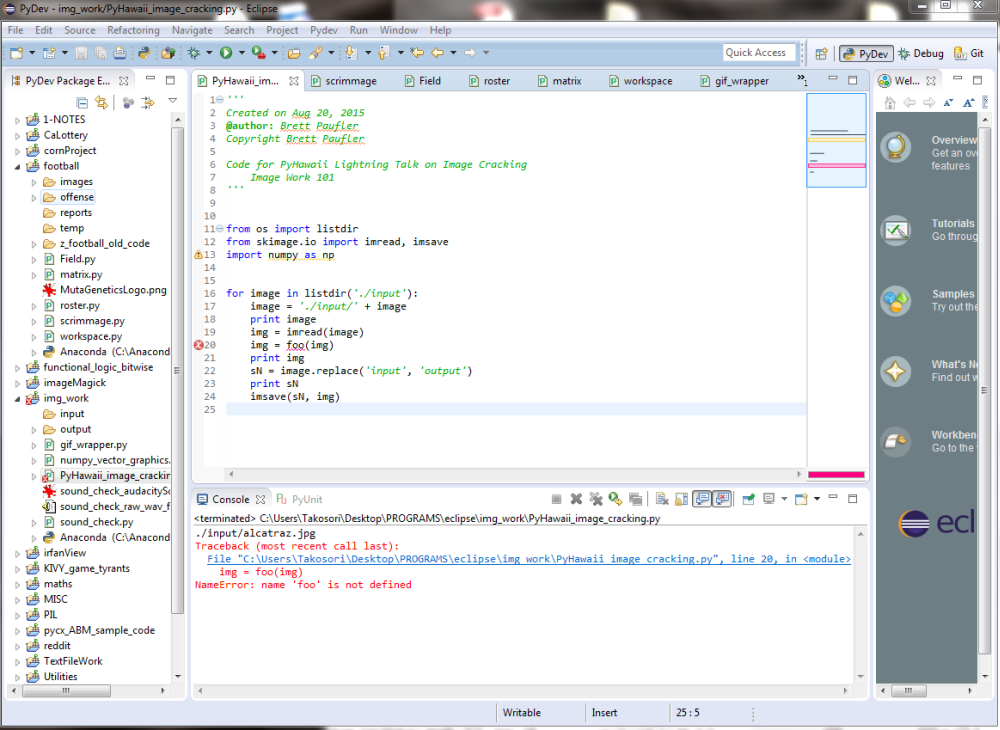Click the Open Console icon

coord(802,499)
